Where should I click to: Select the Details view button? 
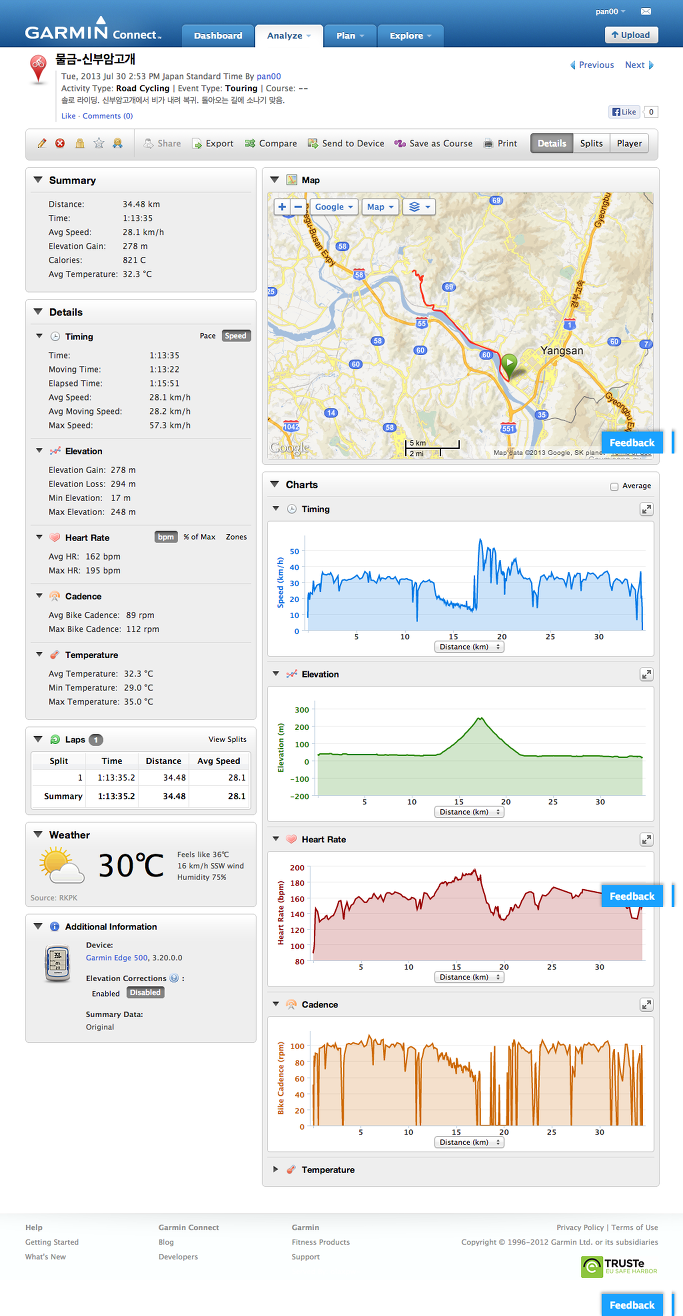(x=552, y=144)
